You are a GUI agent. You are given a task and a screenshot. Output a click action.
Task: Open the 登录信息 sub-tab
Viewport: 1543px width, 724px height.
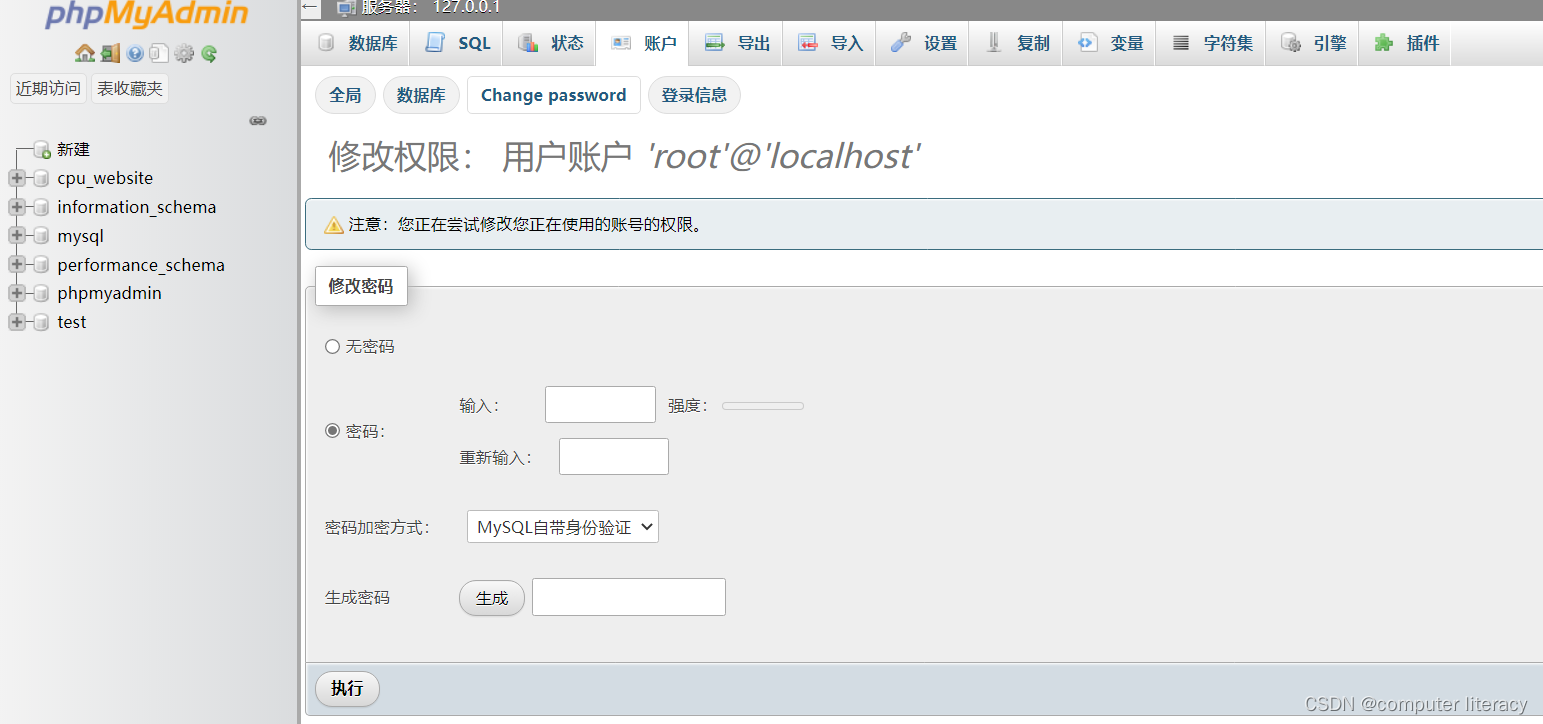click(694, 95)
